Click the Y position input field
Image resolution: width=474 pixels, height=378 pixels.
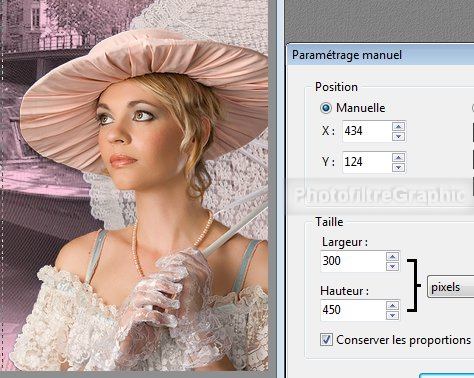coord(367,162)
